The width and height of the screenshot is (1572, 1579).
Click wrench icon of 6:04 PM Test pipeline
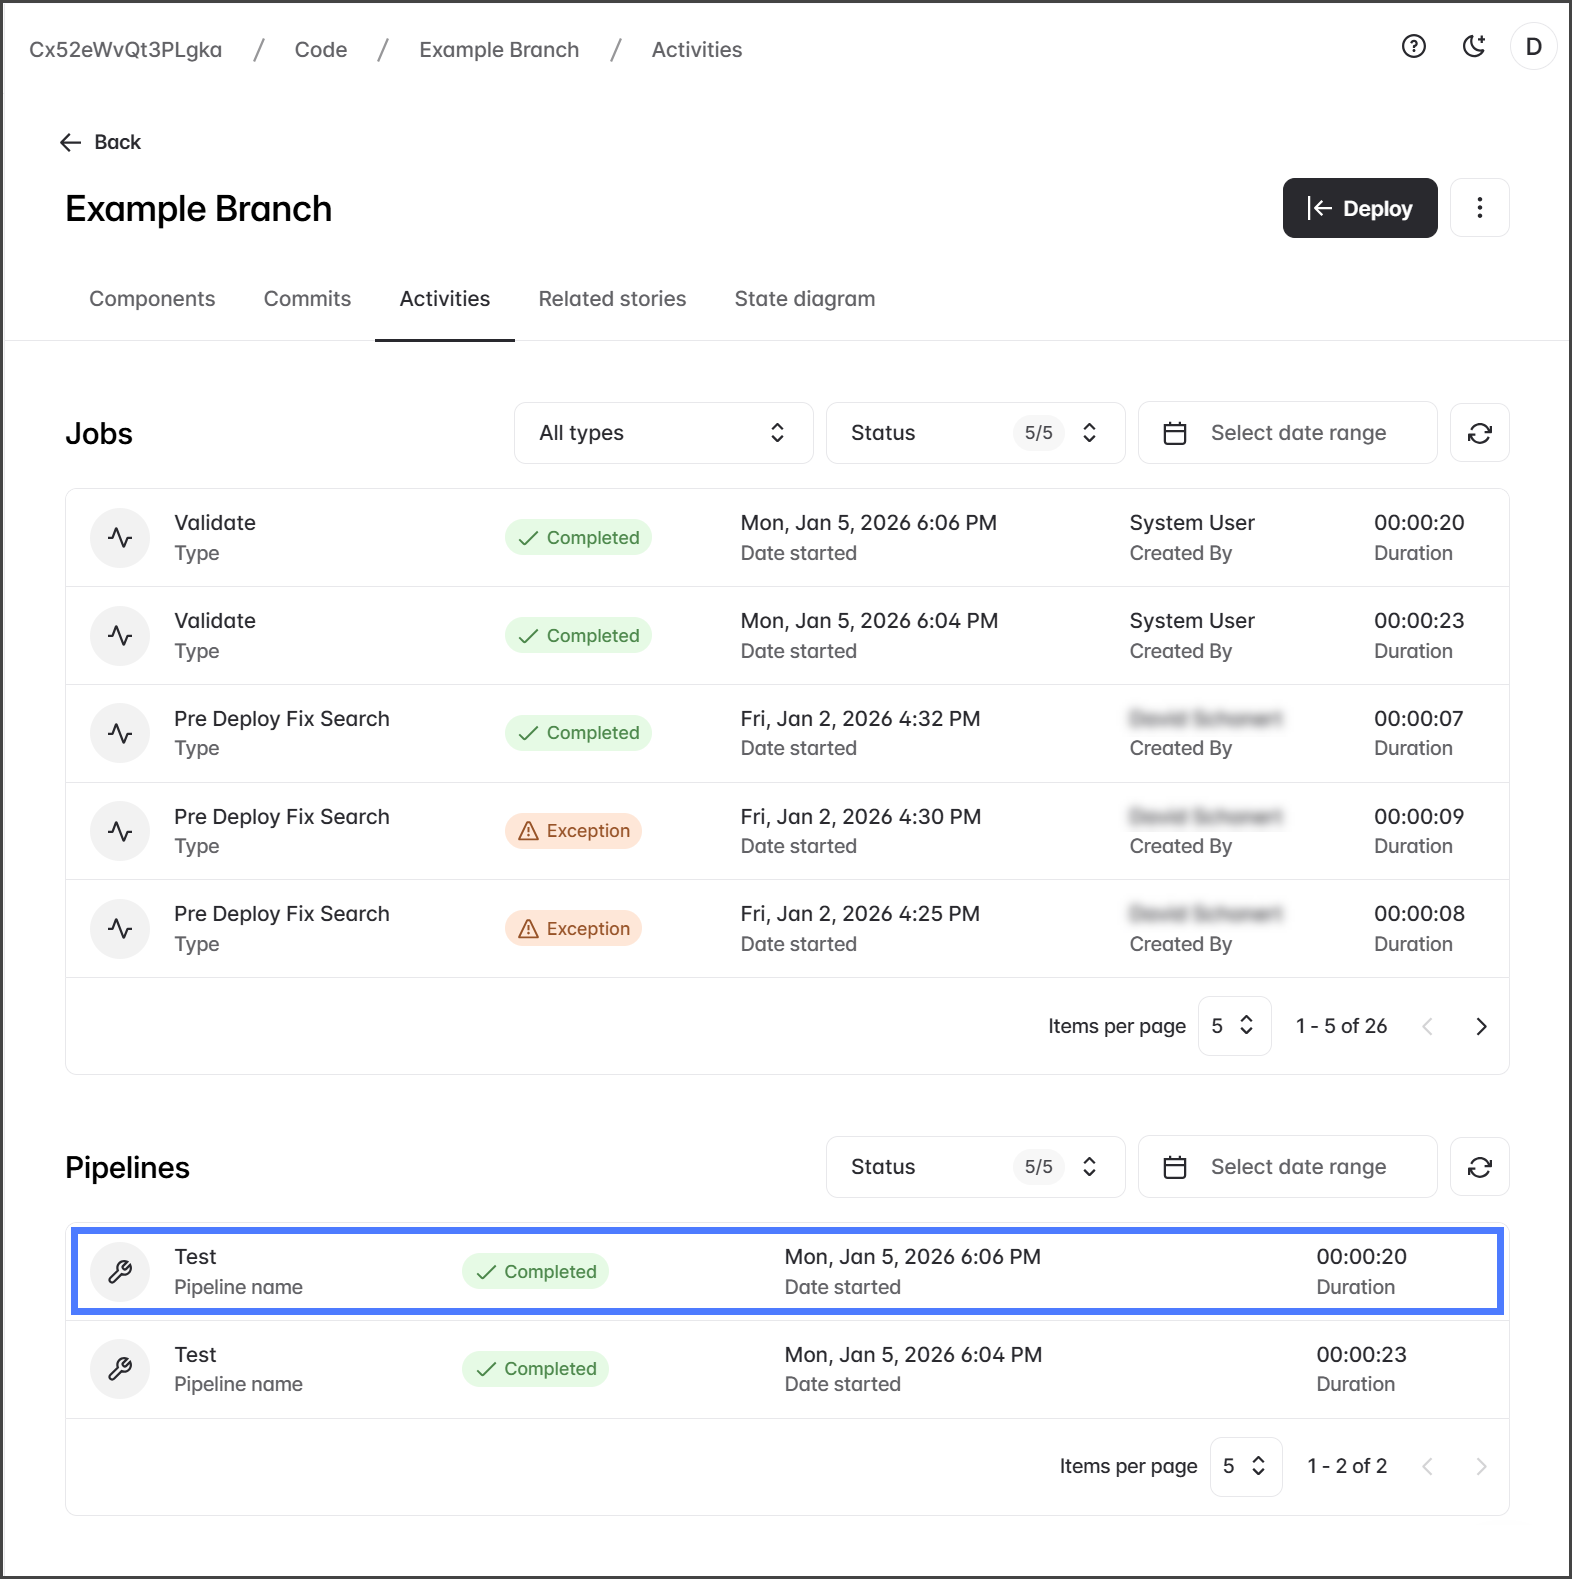pyautogui.click(x=120, y=1369)
